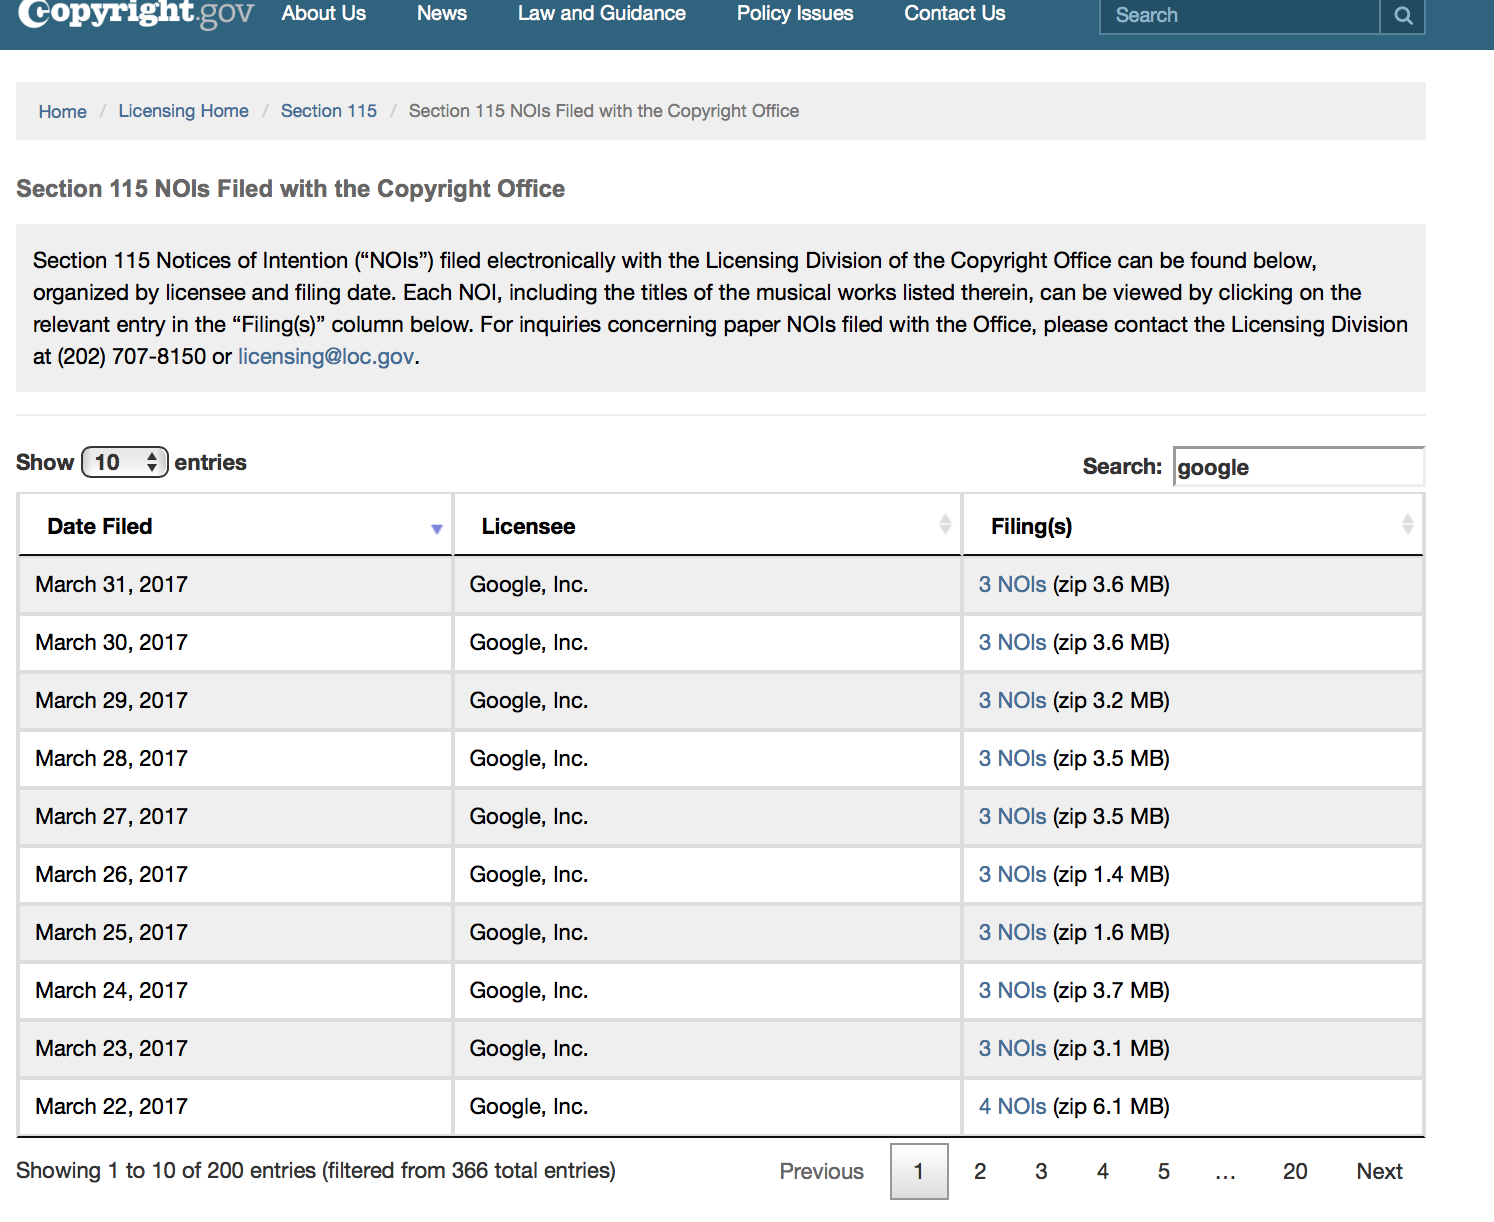This screenshot has height=1222, width=1494.
Task: Sort table by Filing(s) column arrows
Action: (1407, 524)
